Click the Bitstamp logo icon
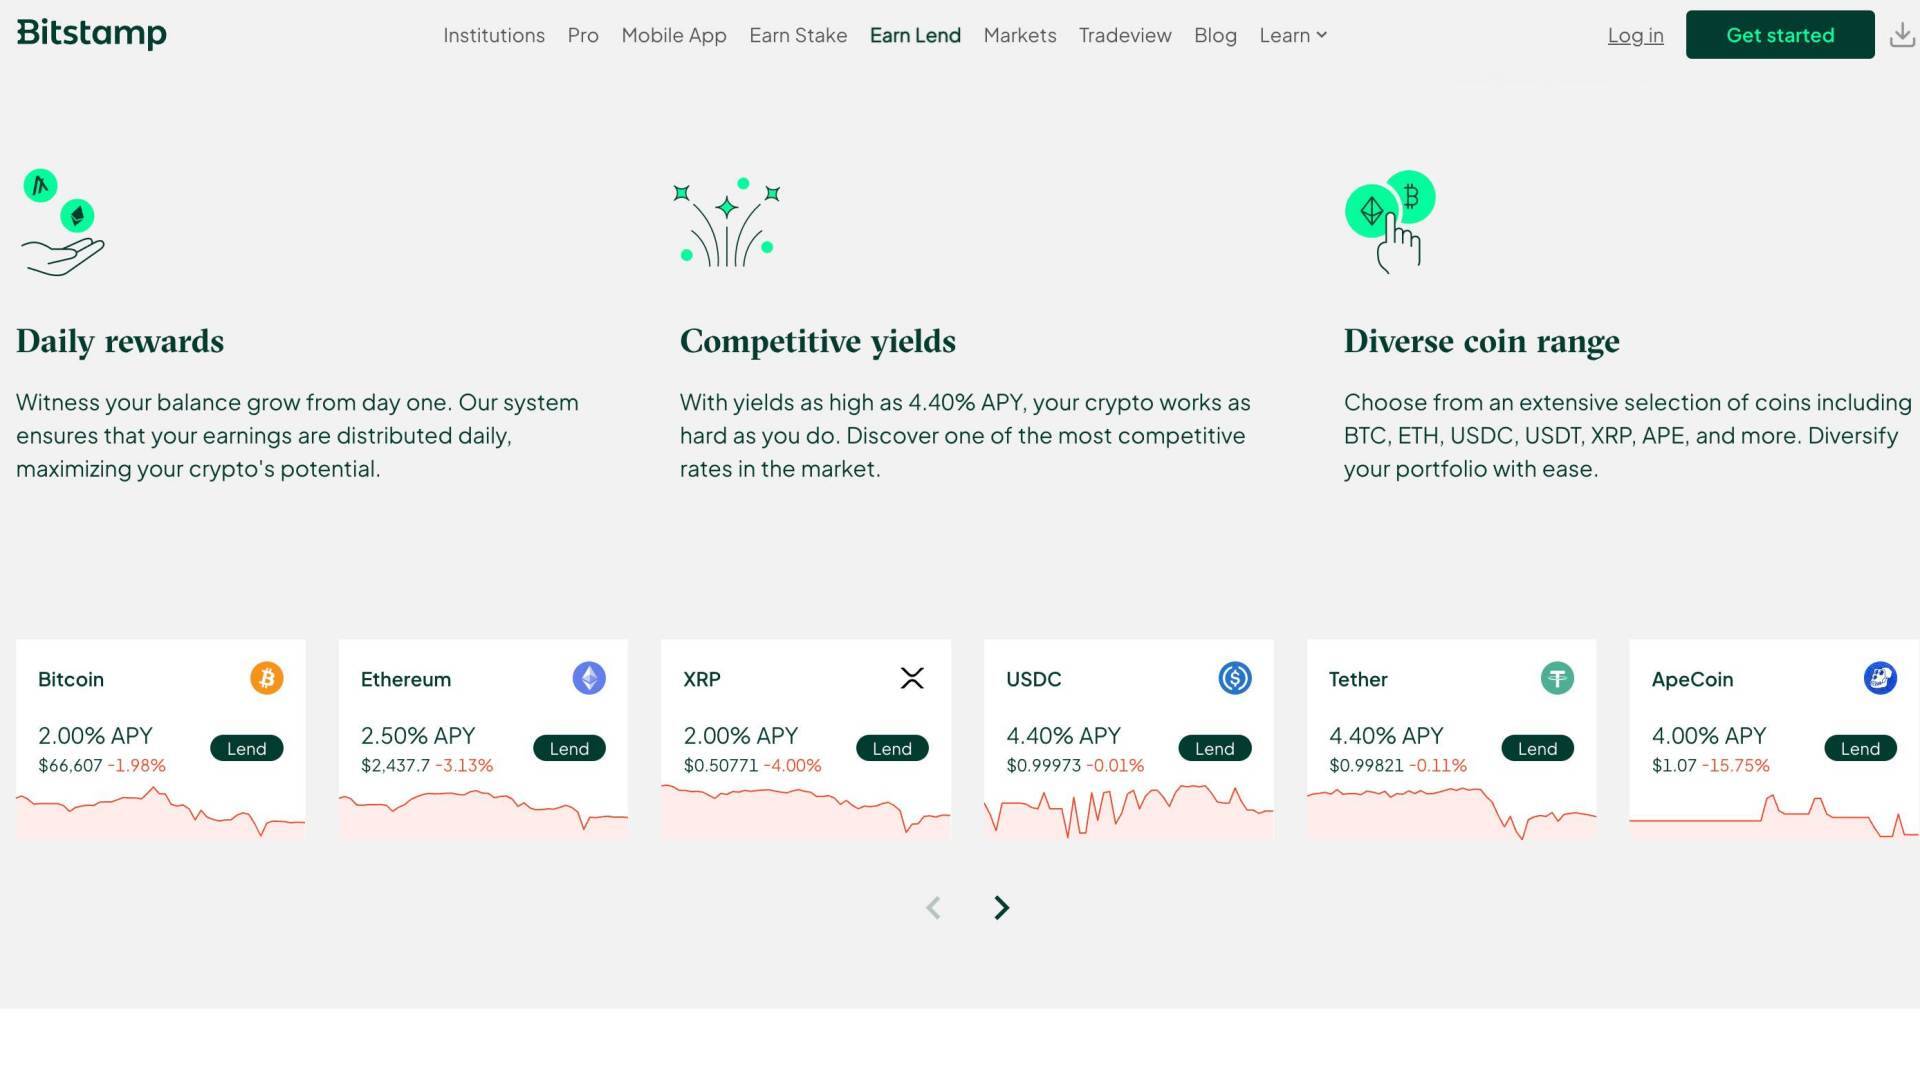The height and width of the screenshot is (1080, 1920). pyautogui.click(x=90, y=34)
